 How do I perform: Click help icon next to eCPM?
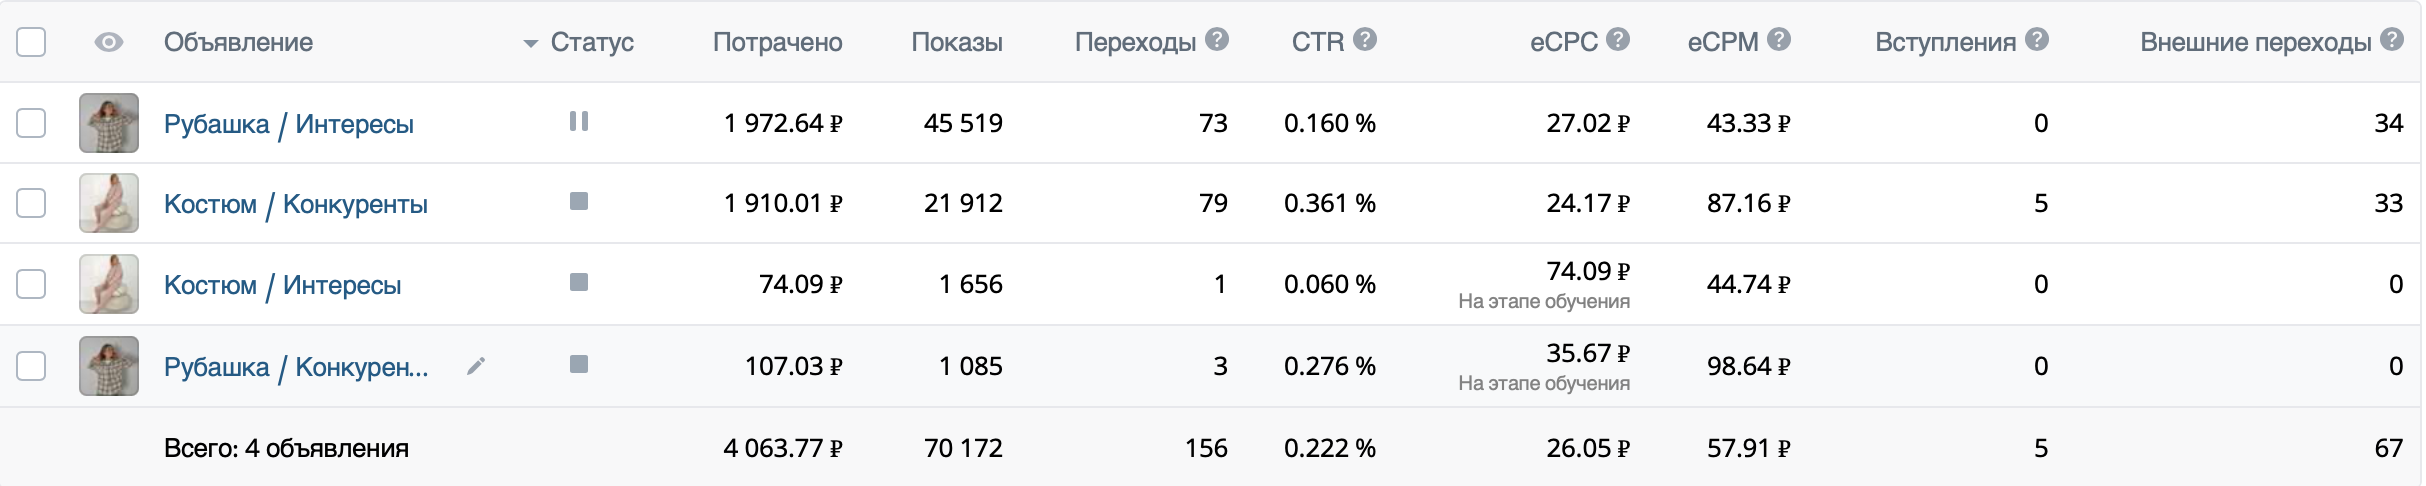1779,40
